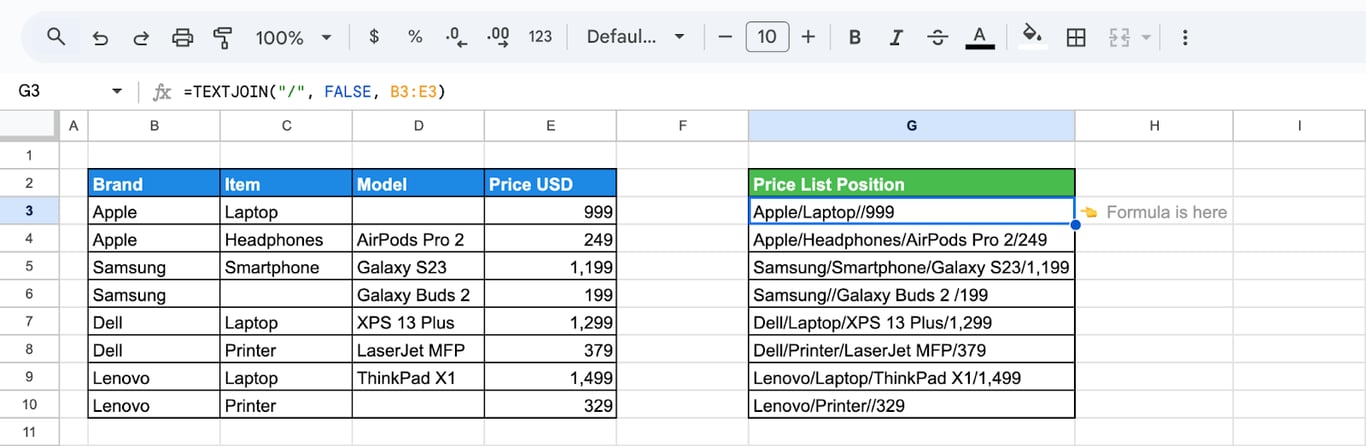Redo the last action
This screenshot has height=446, width=1366.
[x=141, y=37]
